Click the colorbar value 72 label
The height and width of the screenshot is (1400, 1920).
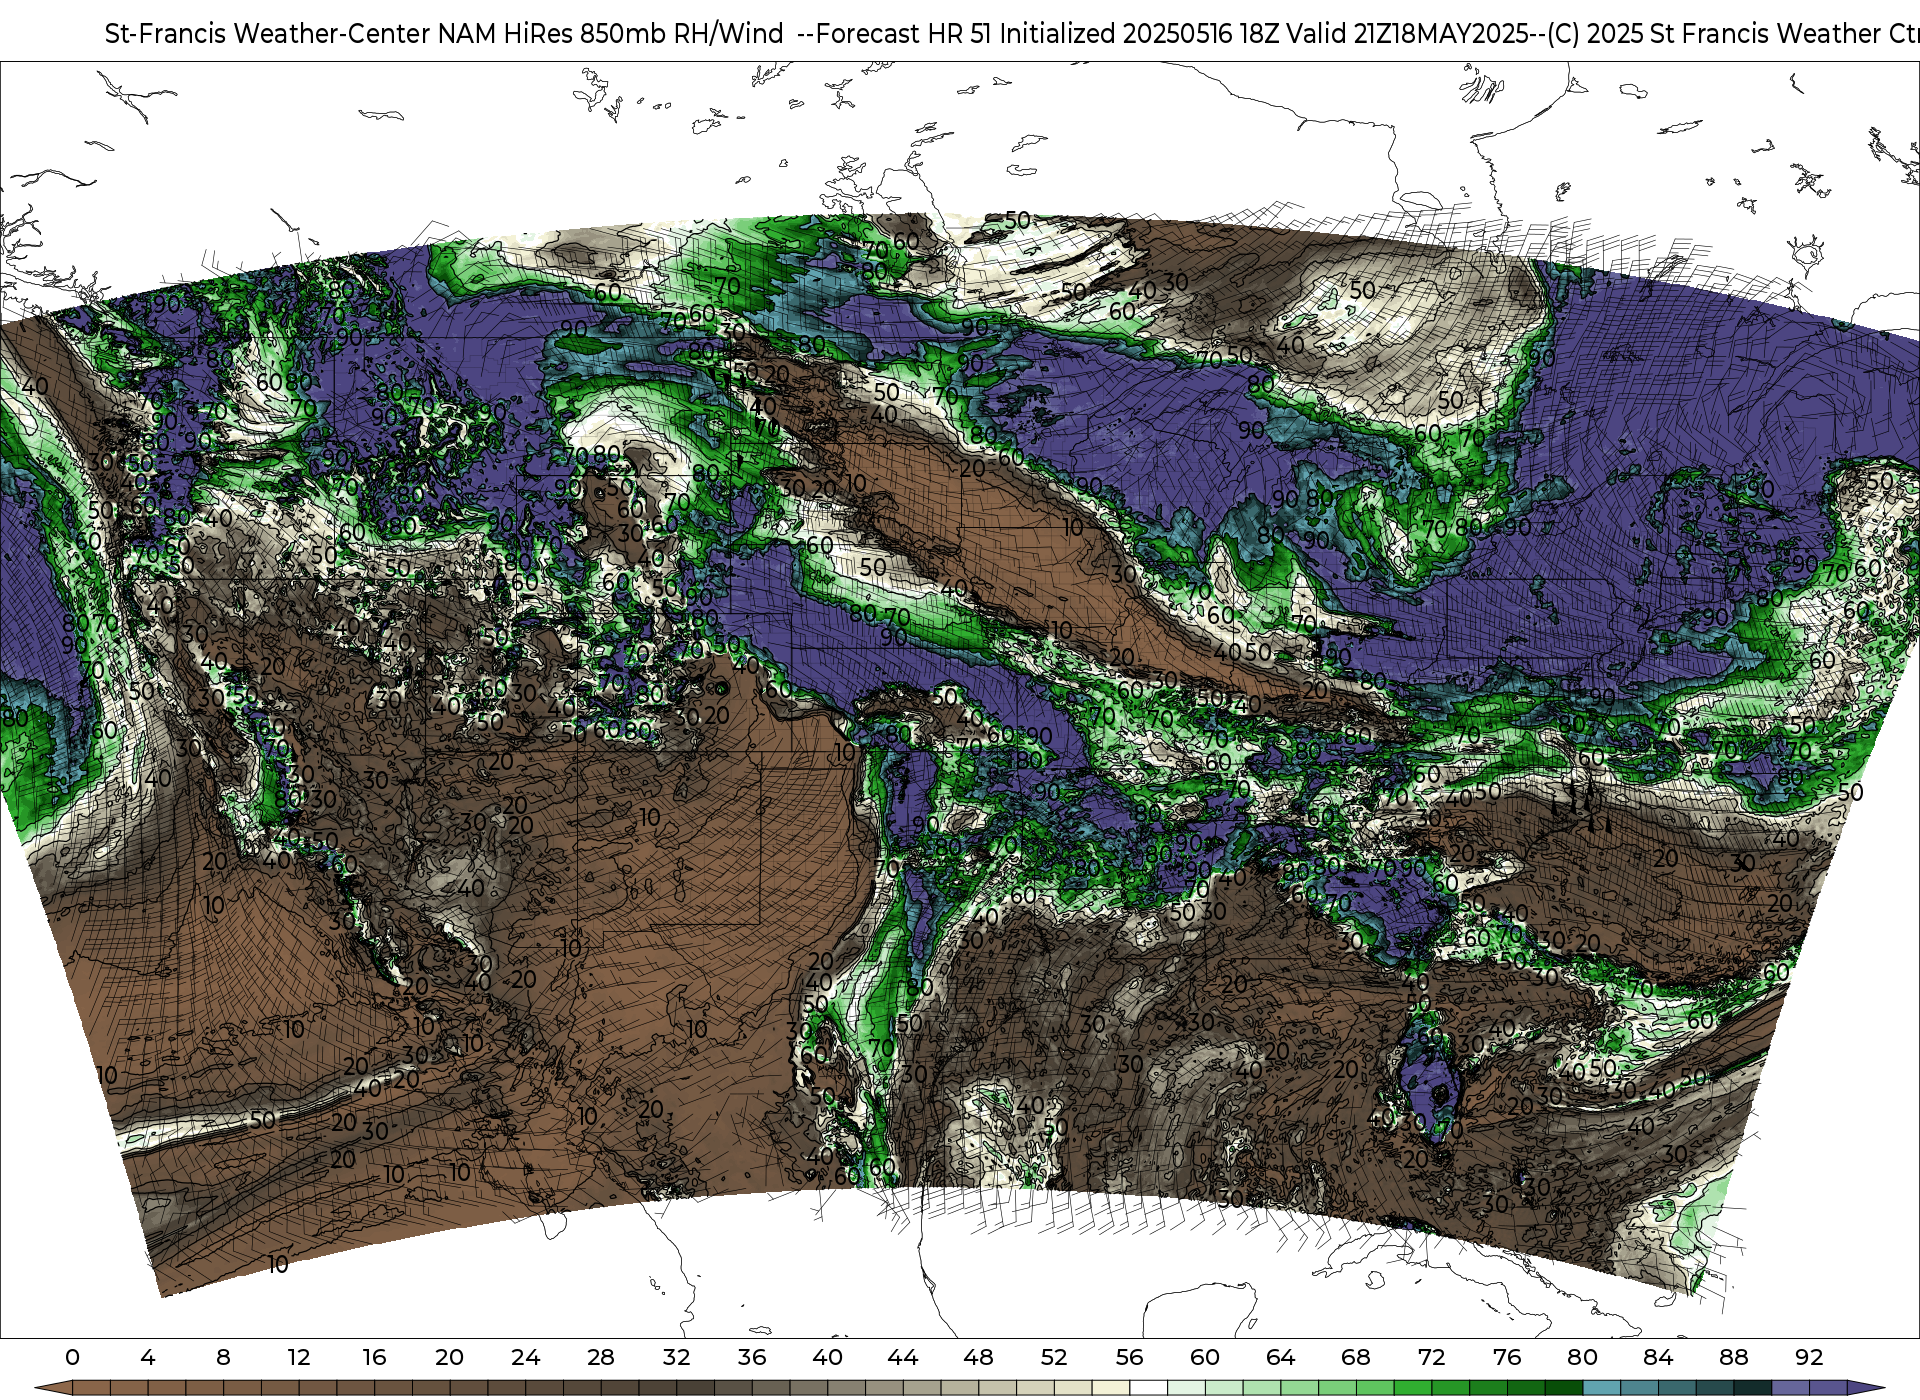(x=1431, y=1357)
